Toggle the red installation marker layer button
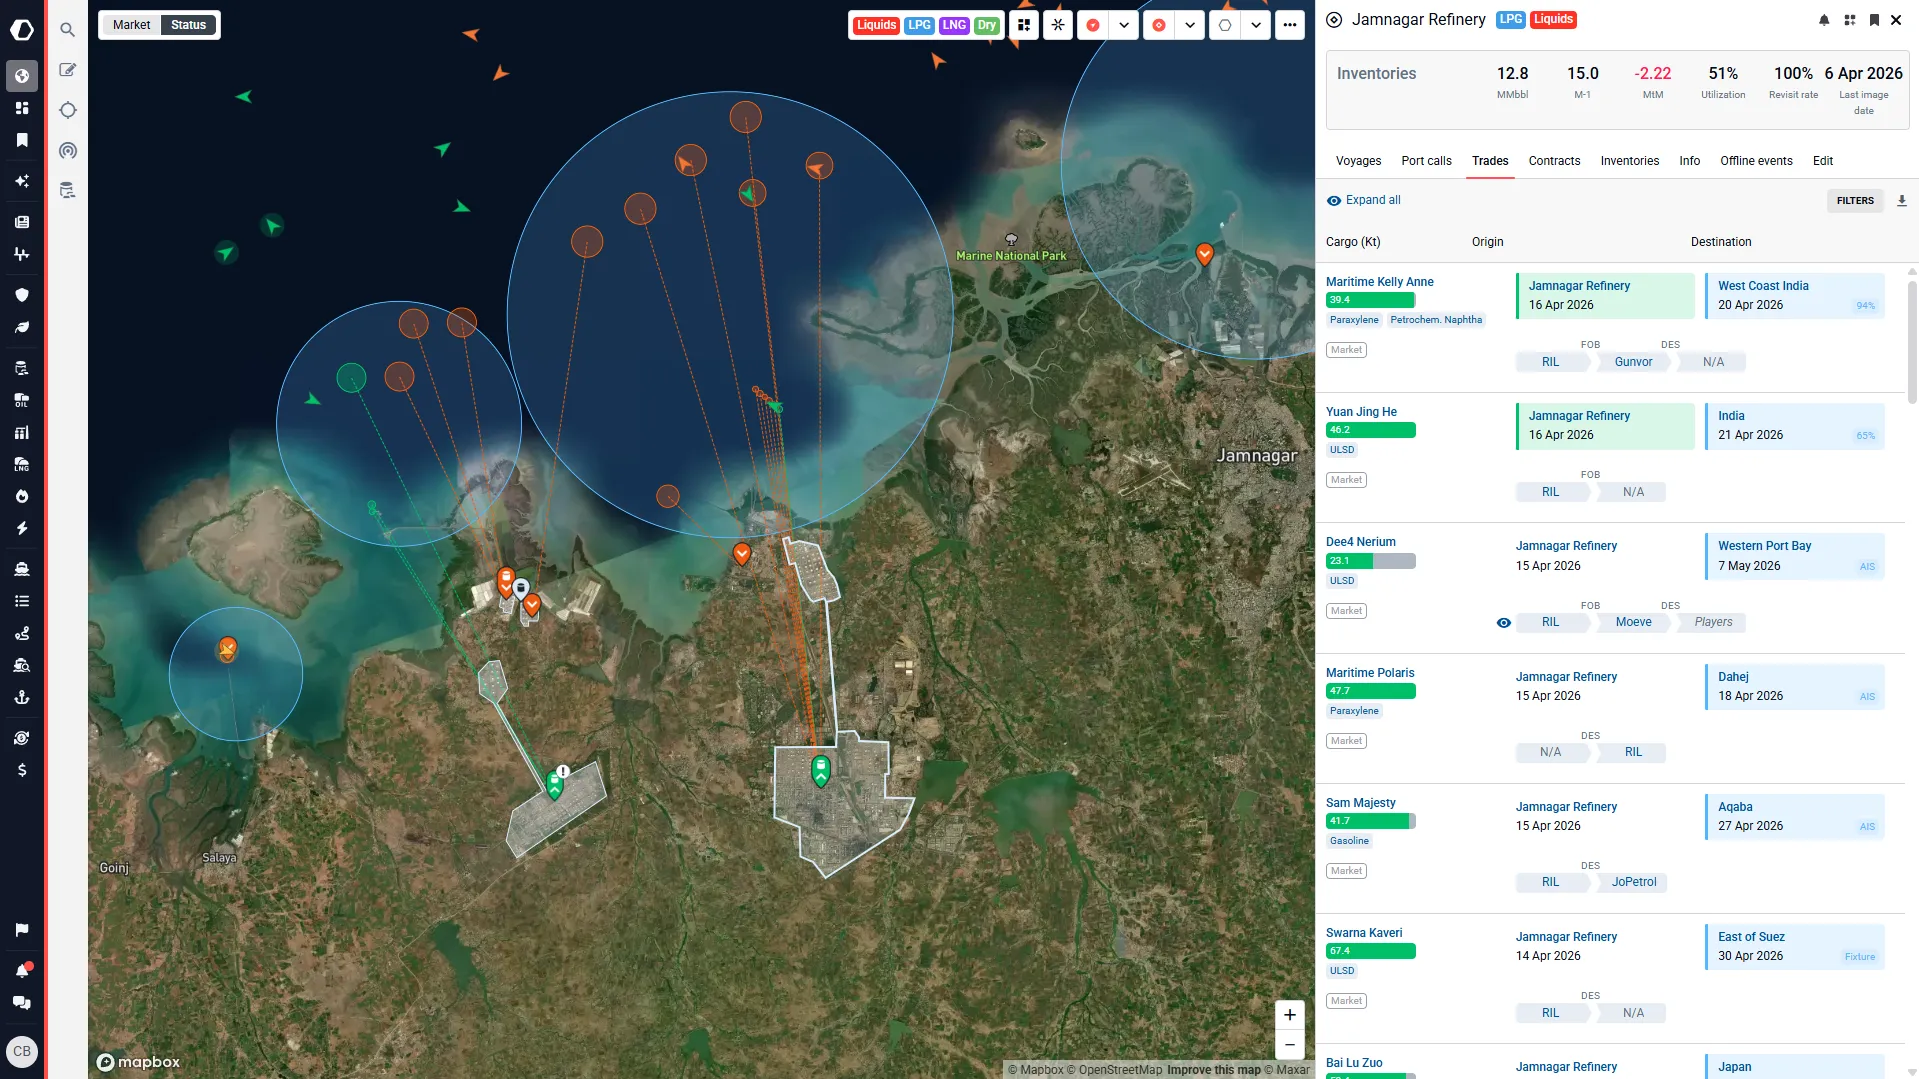1919x1079 pixels. [x=1159, y=25]
